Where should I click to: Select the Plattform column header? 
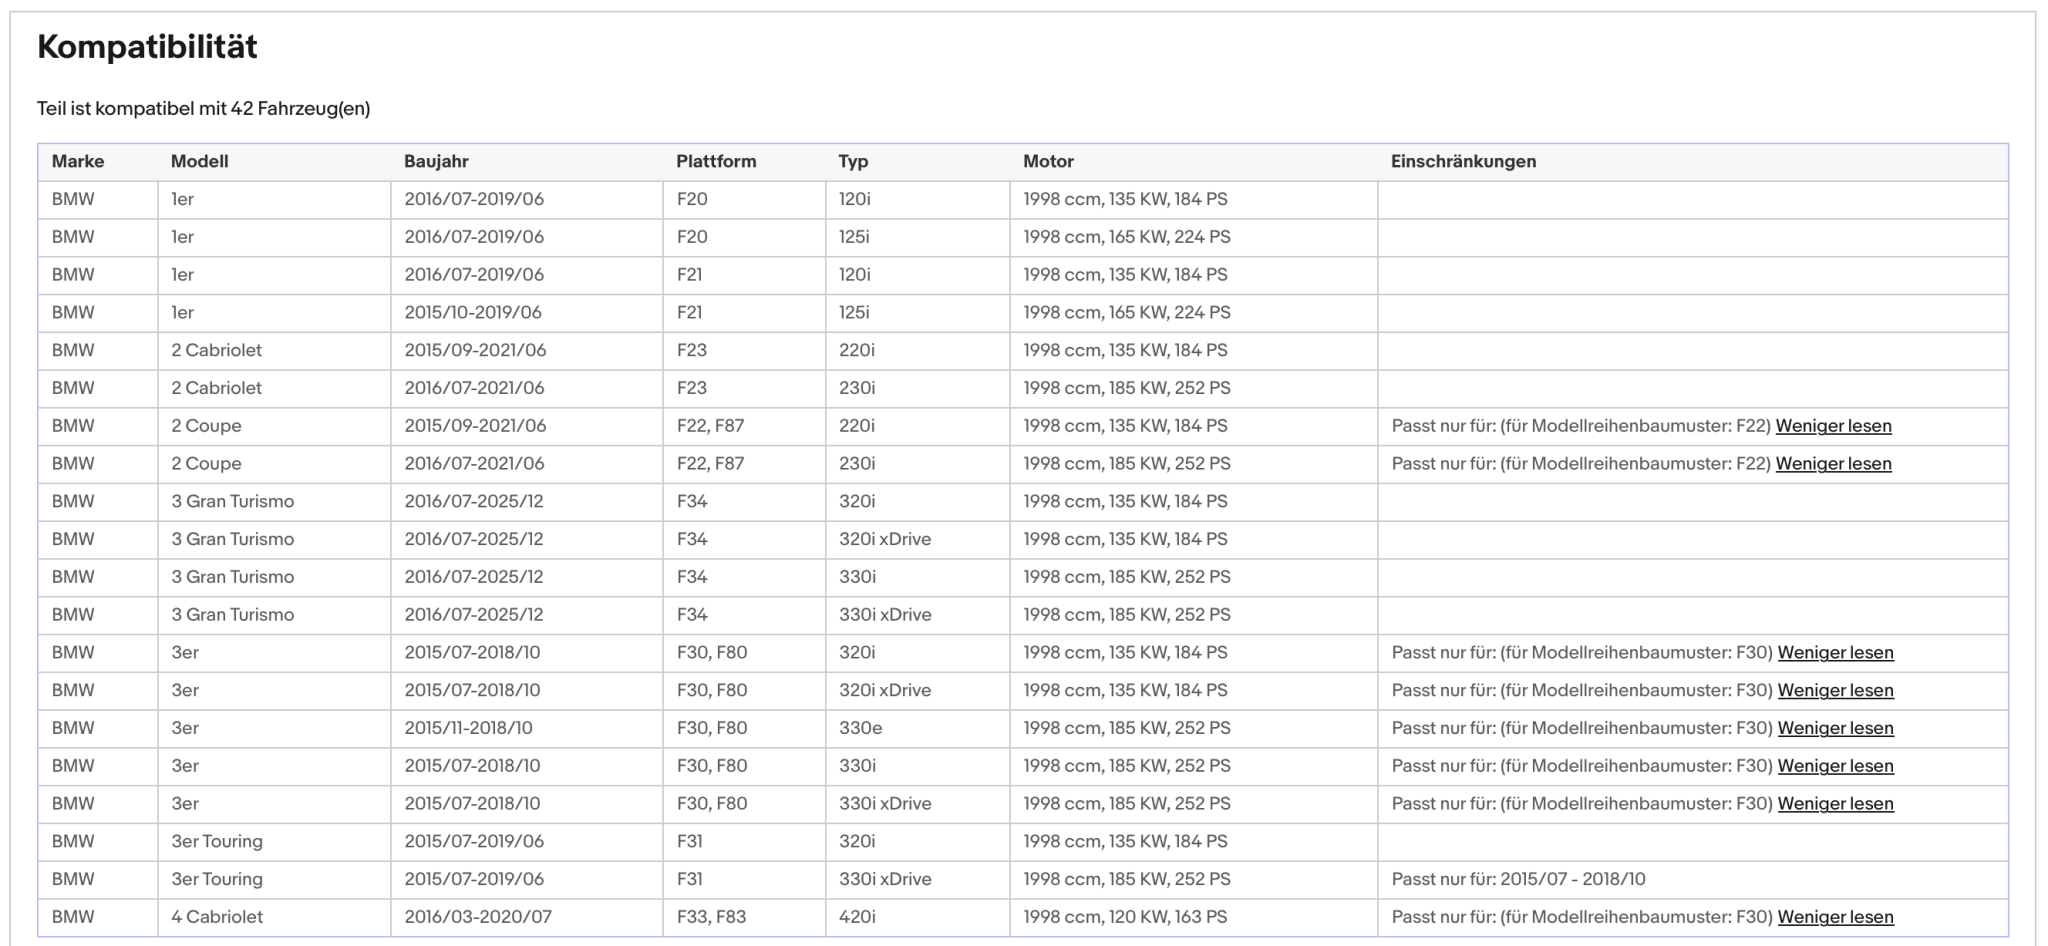pos(716,161)
